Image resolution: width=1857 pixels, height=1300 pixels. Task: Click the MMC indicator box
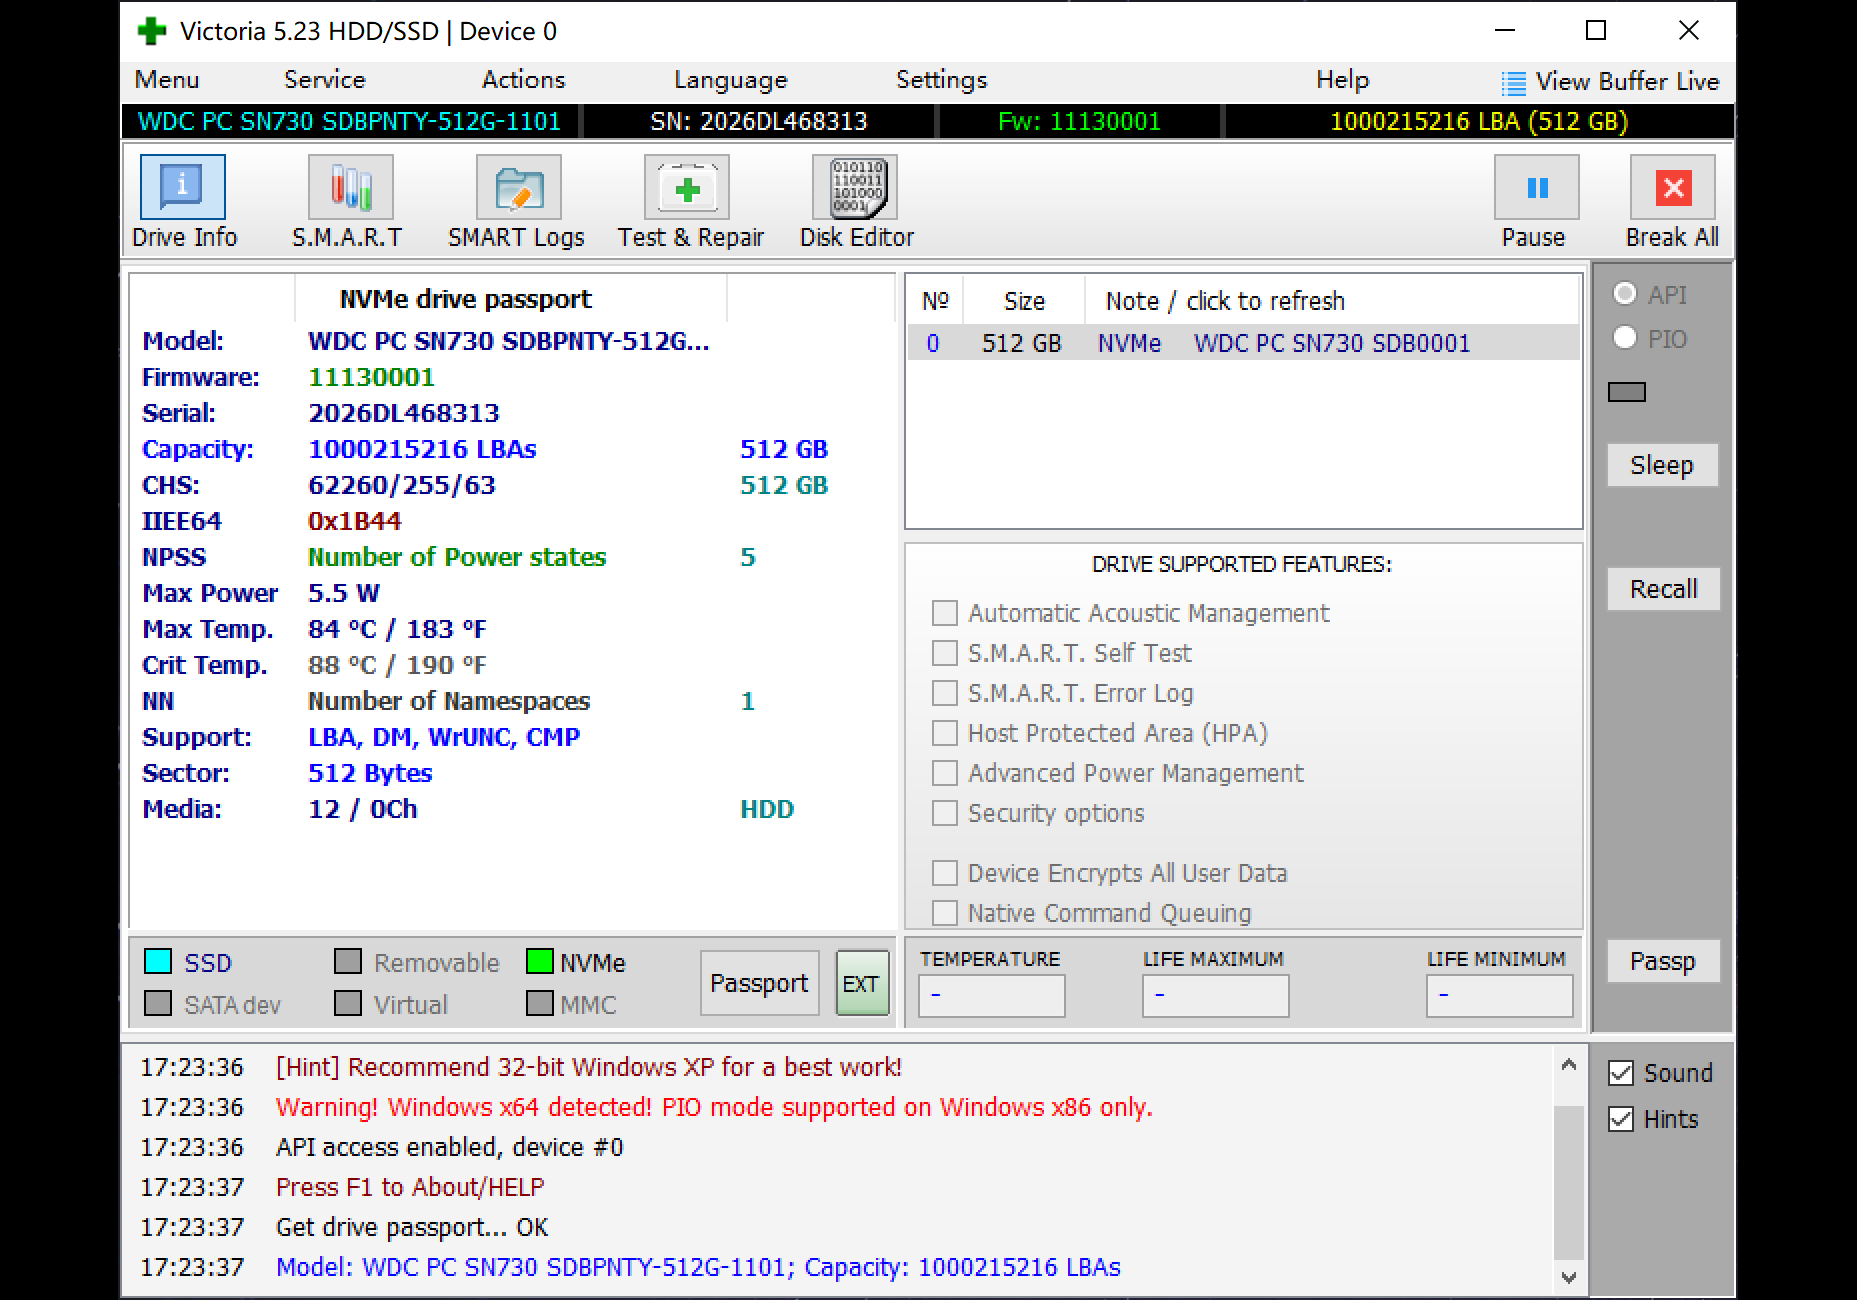click(540, 1003)
